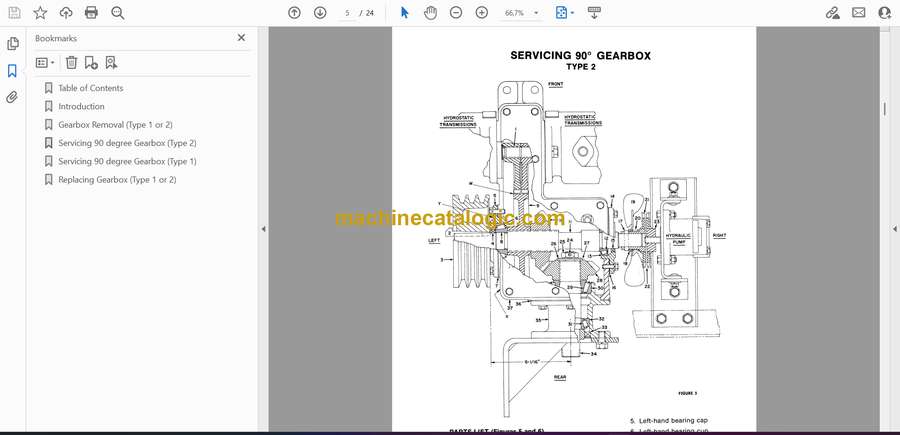Activate the hand pan tool
The image size is (900, 435).
(x=430, y=13)
